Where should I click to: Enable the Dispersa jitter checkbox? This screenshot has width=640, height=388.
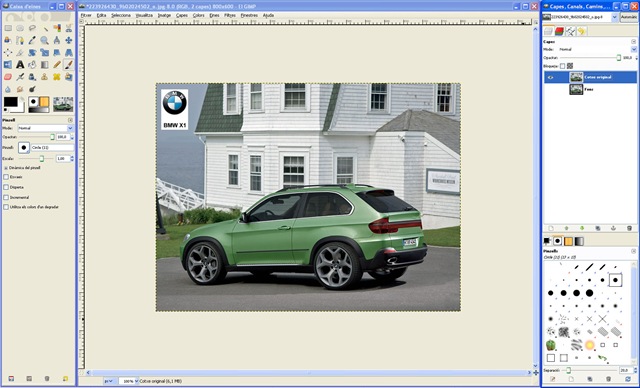pos(6,187)
